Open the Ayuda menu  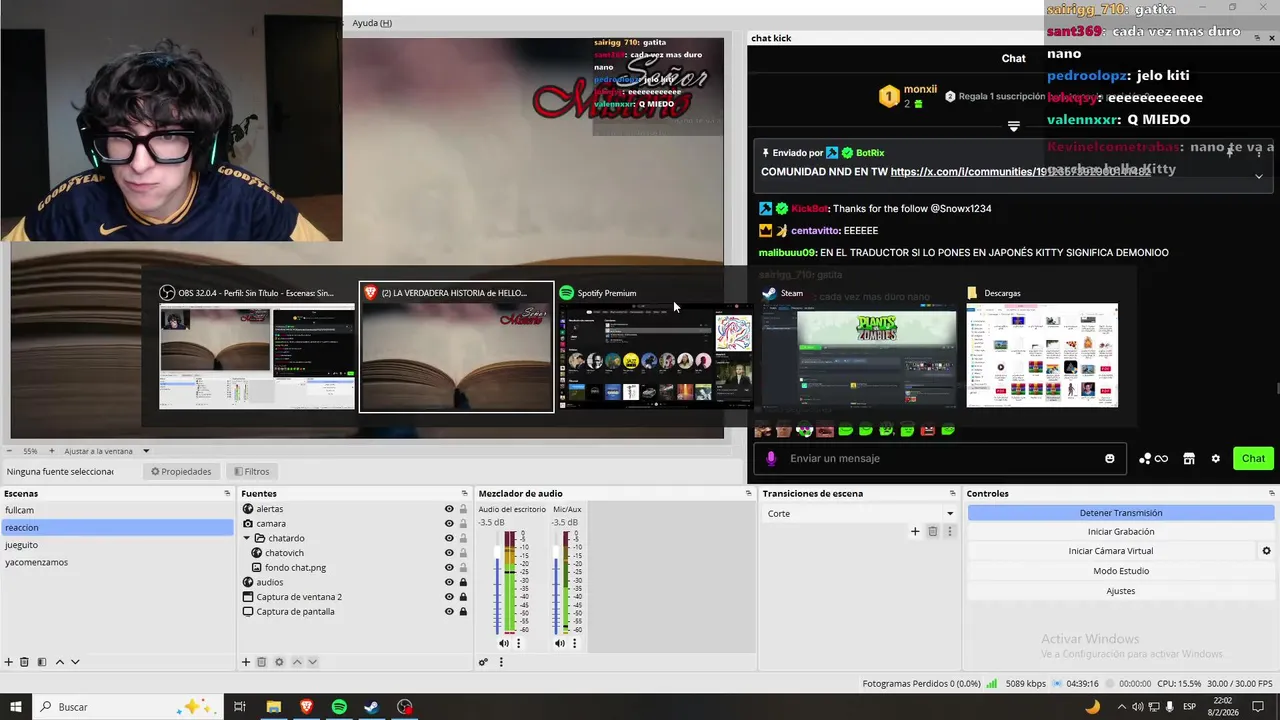point(372,23)
